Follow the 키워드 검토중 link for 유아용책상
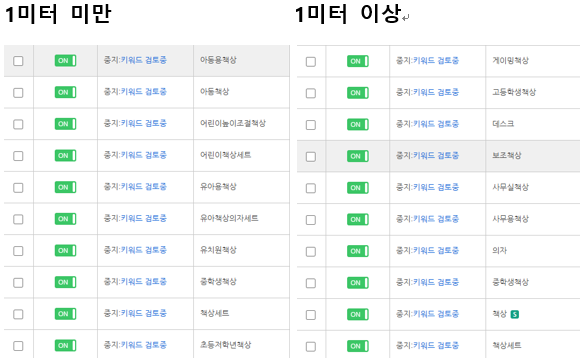Screen dimensions: 580x361 point(144,186)
